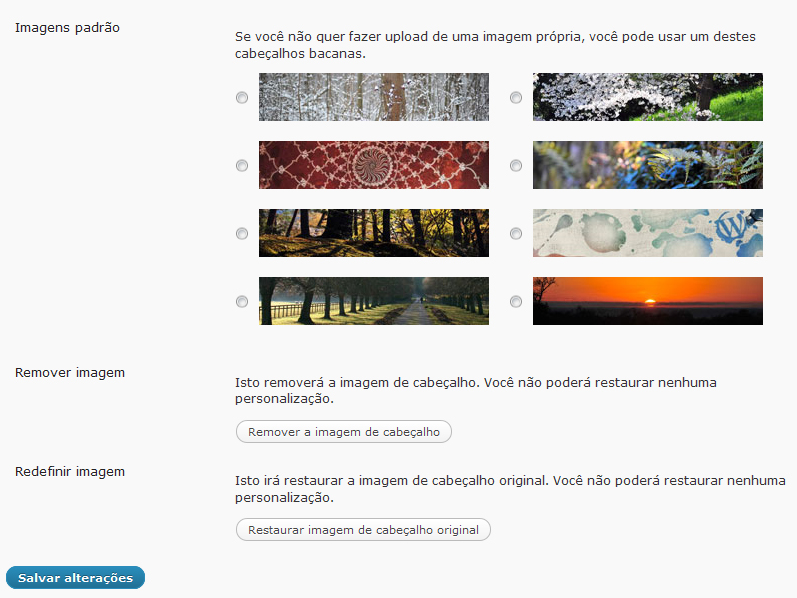Click the orange sunset header thumbnail
This screenshot has height=598, width=797.
(648, 301)
